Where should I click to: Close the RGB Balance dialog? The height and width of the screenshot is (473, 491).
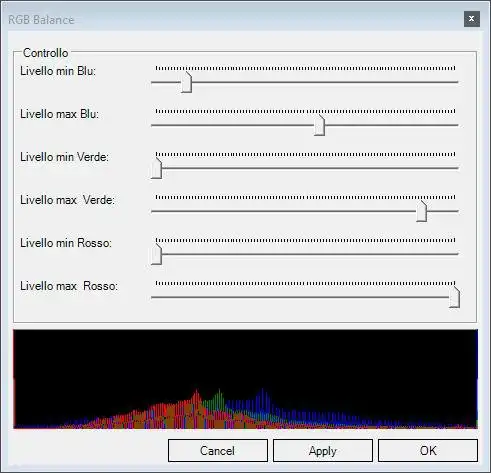tap(472, 19)
